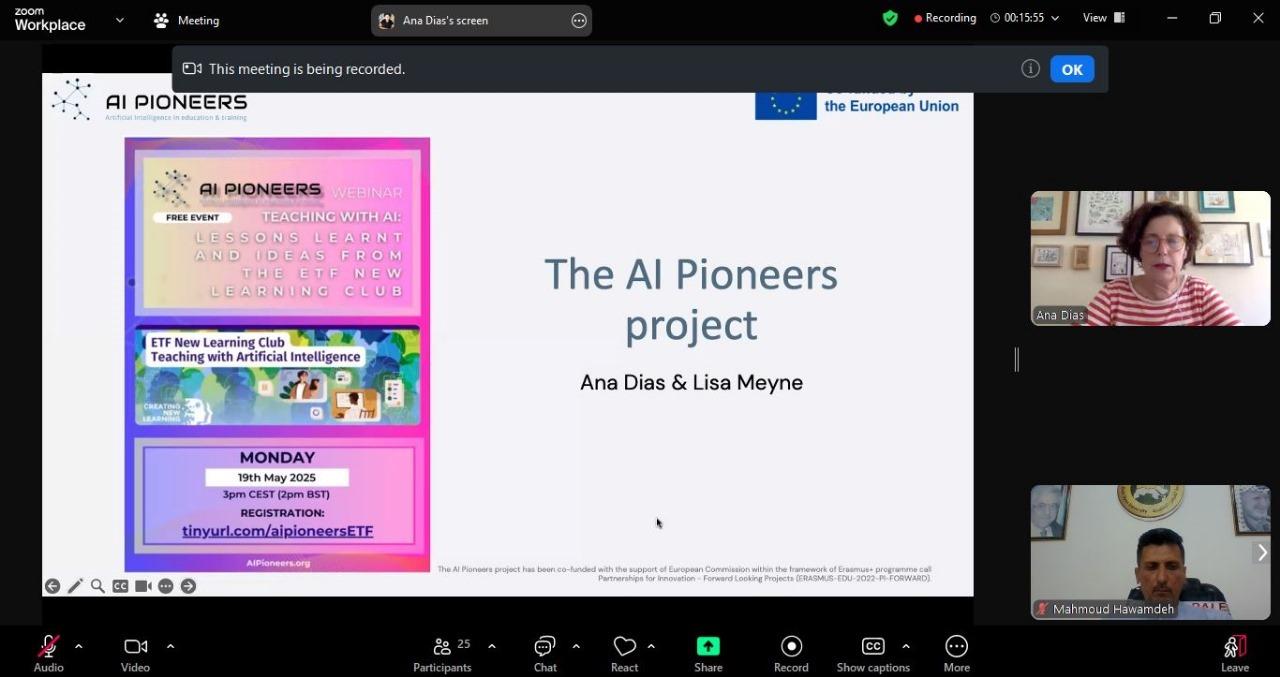Viewport: 1280px width, 677px height.
Task: Restore down the Zoom window
Action: click(x=1215, y=18)
